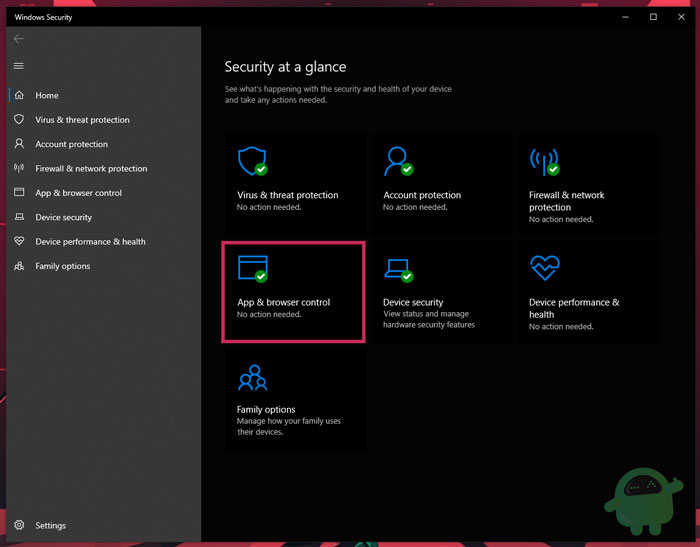Click the large Device security laptop icon
The image size is (700, 547).
(399, 270)
